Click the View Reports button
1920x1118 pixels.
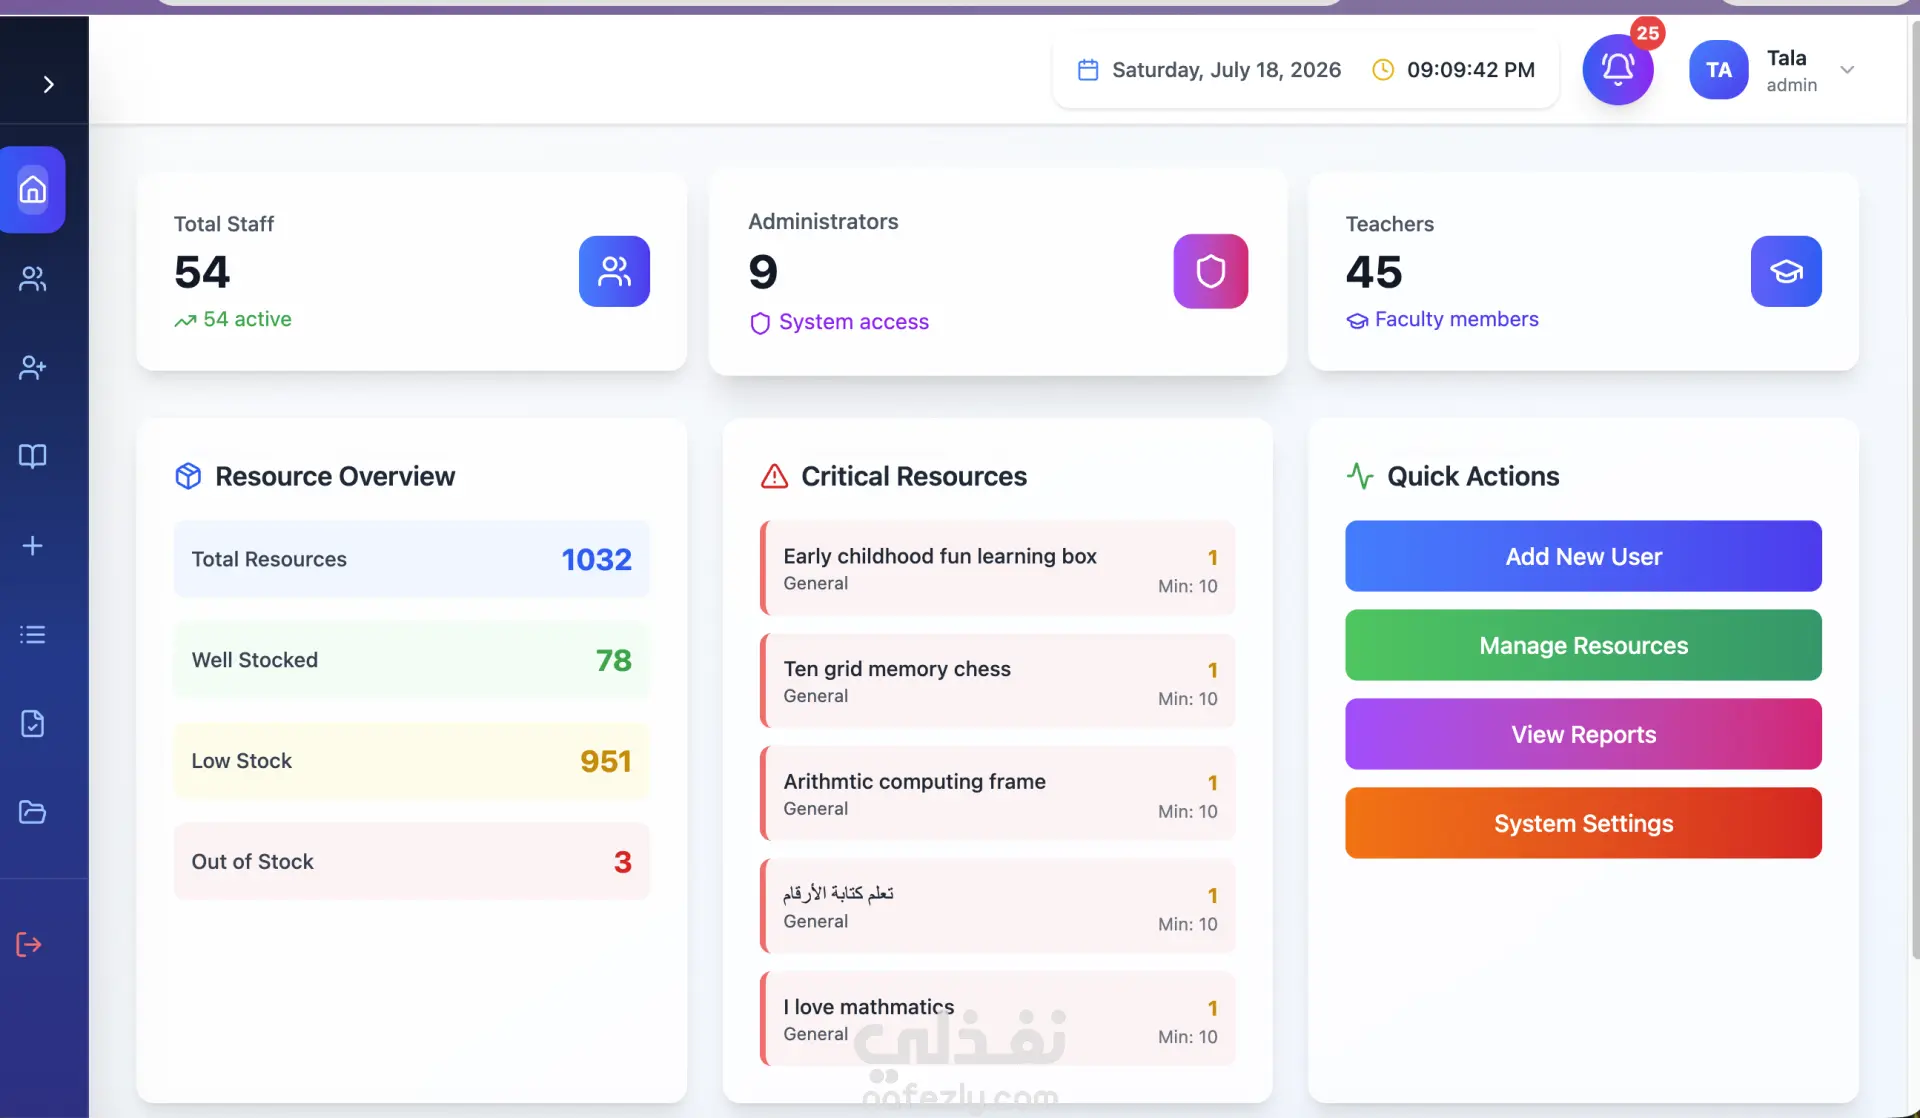(x=1583, y=734)
